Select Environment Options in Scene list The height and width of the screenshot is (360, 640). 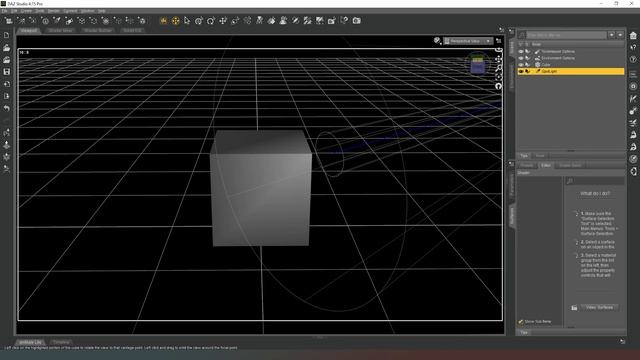click(x=558, y=58)
